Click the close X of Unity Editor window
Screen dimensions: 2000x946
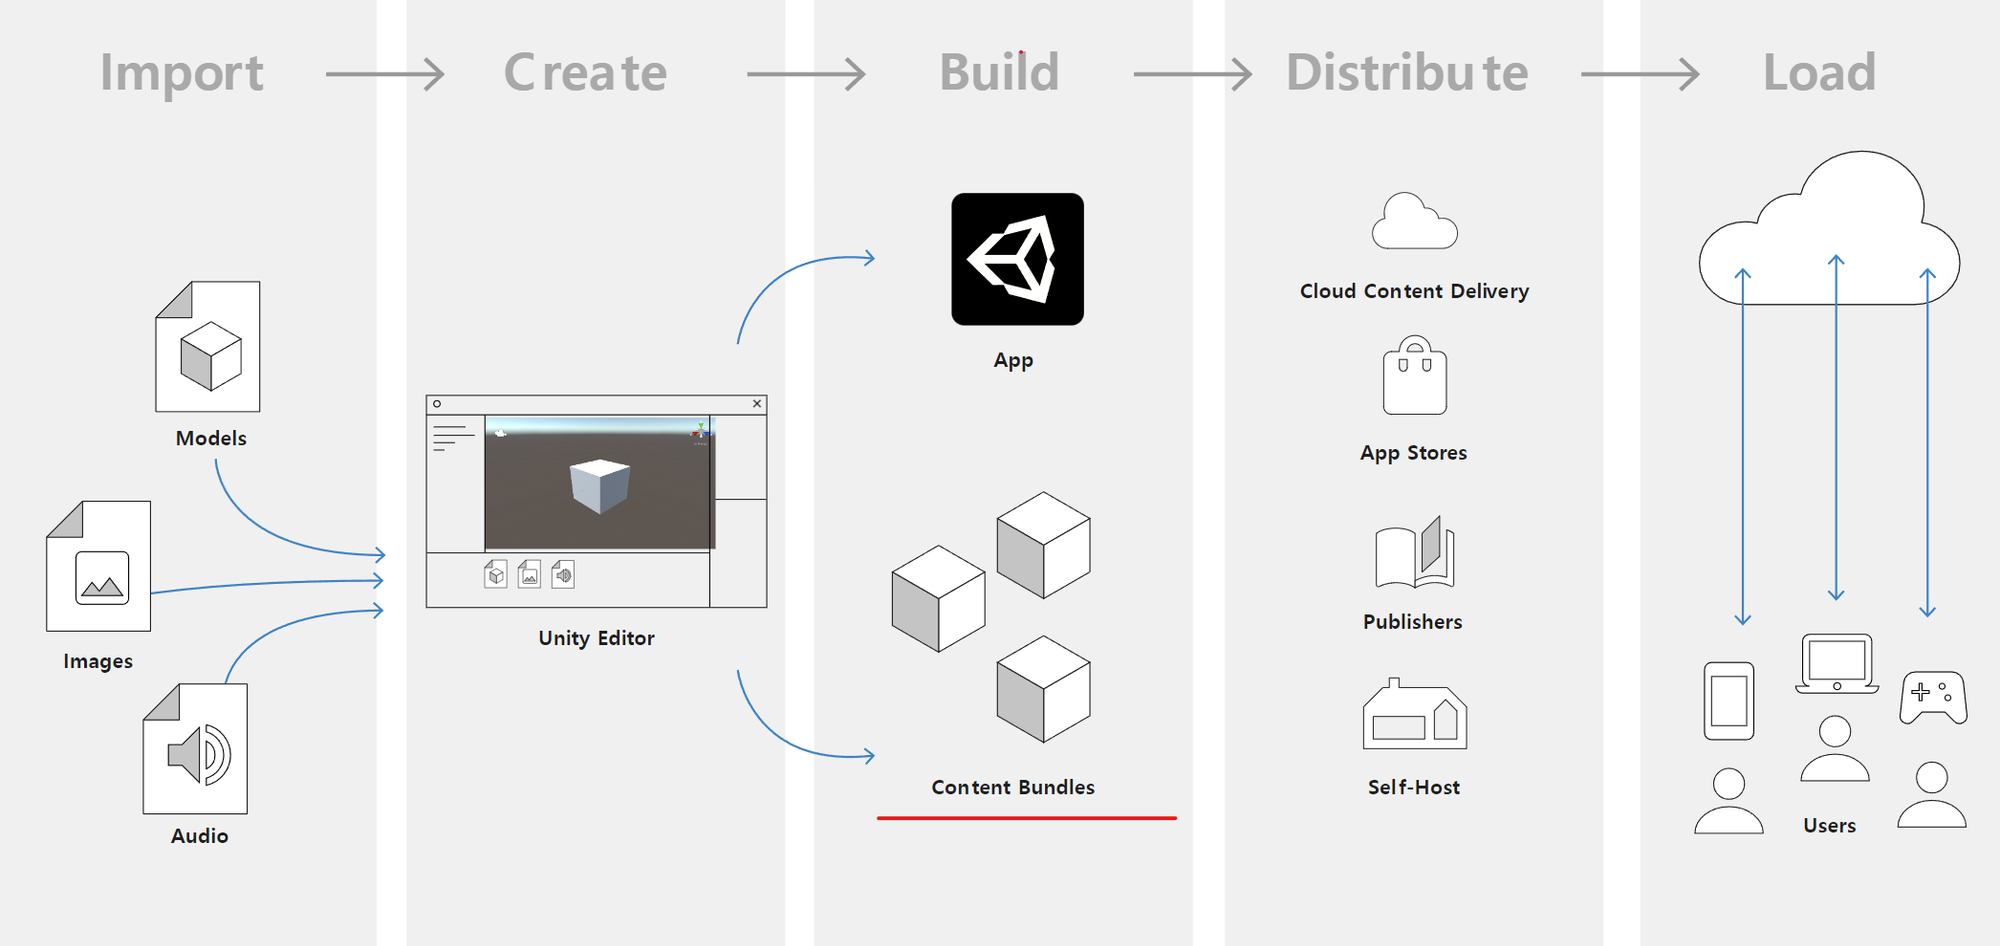coord(757,404)
